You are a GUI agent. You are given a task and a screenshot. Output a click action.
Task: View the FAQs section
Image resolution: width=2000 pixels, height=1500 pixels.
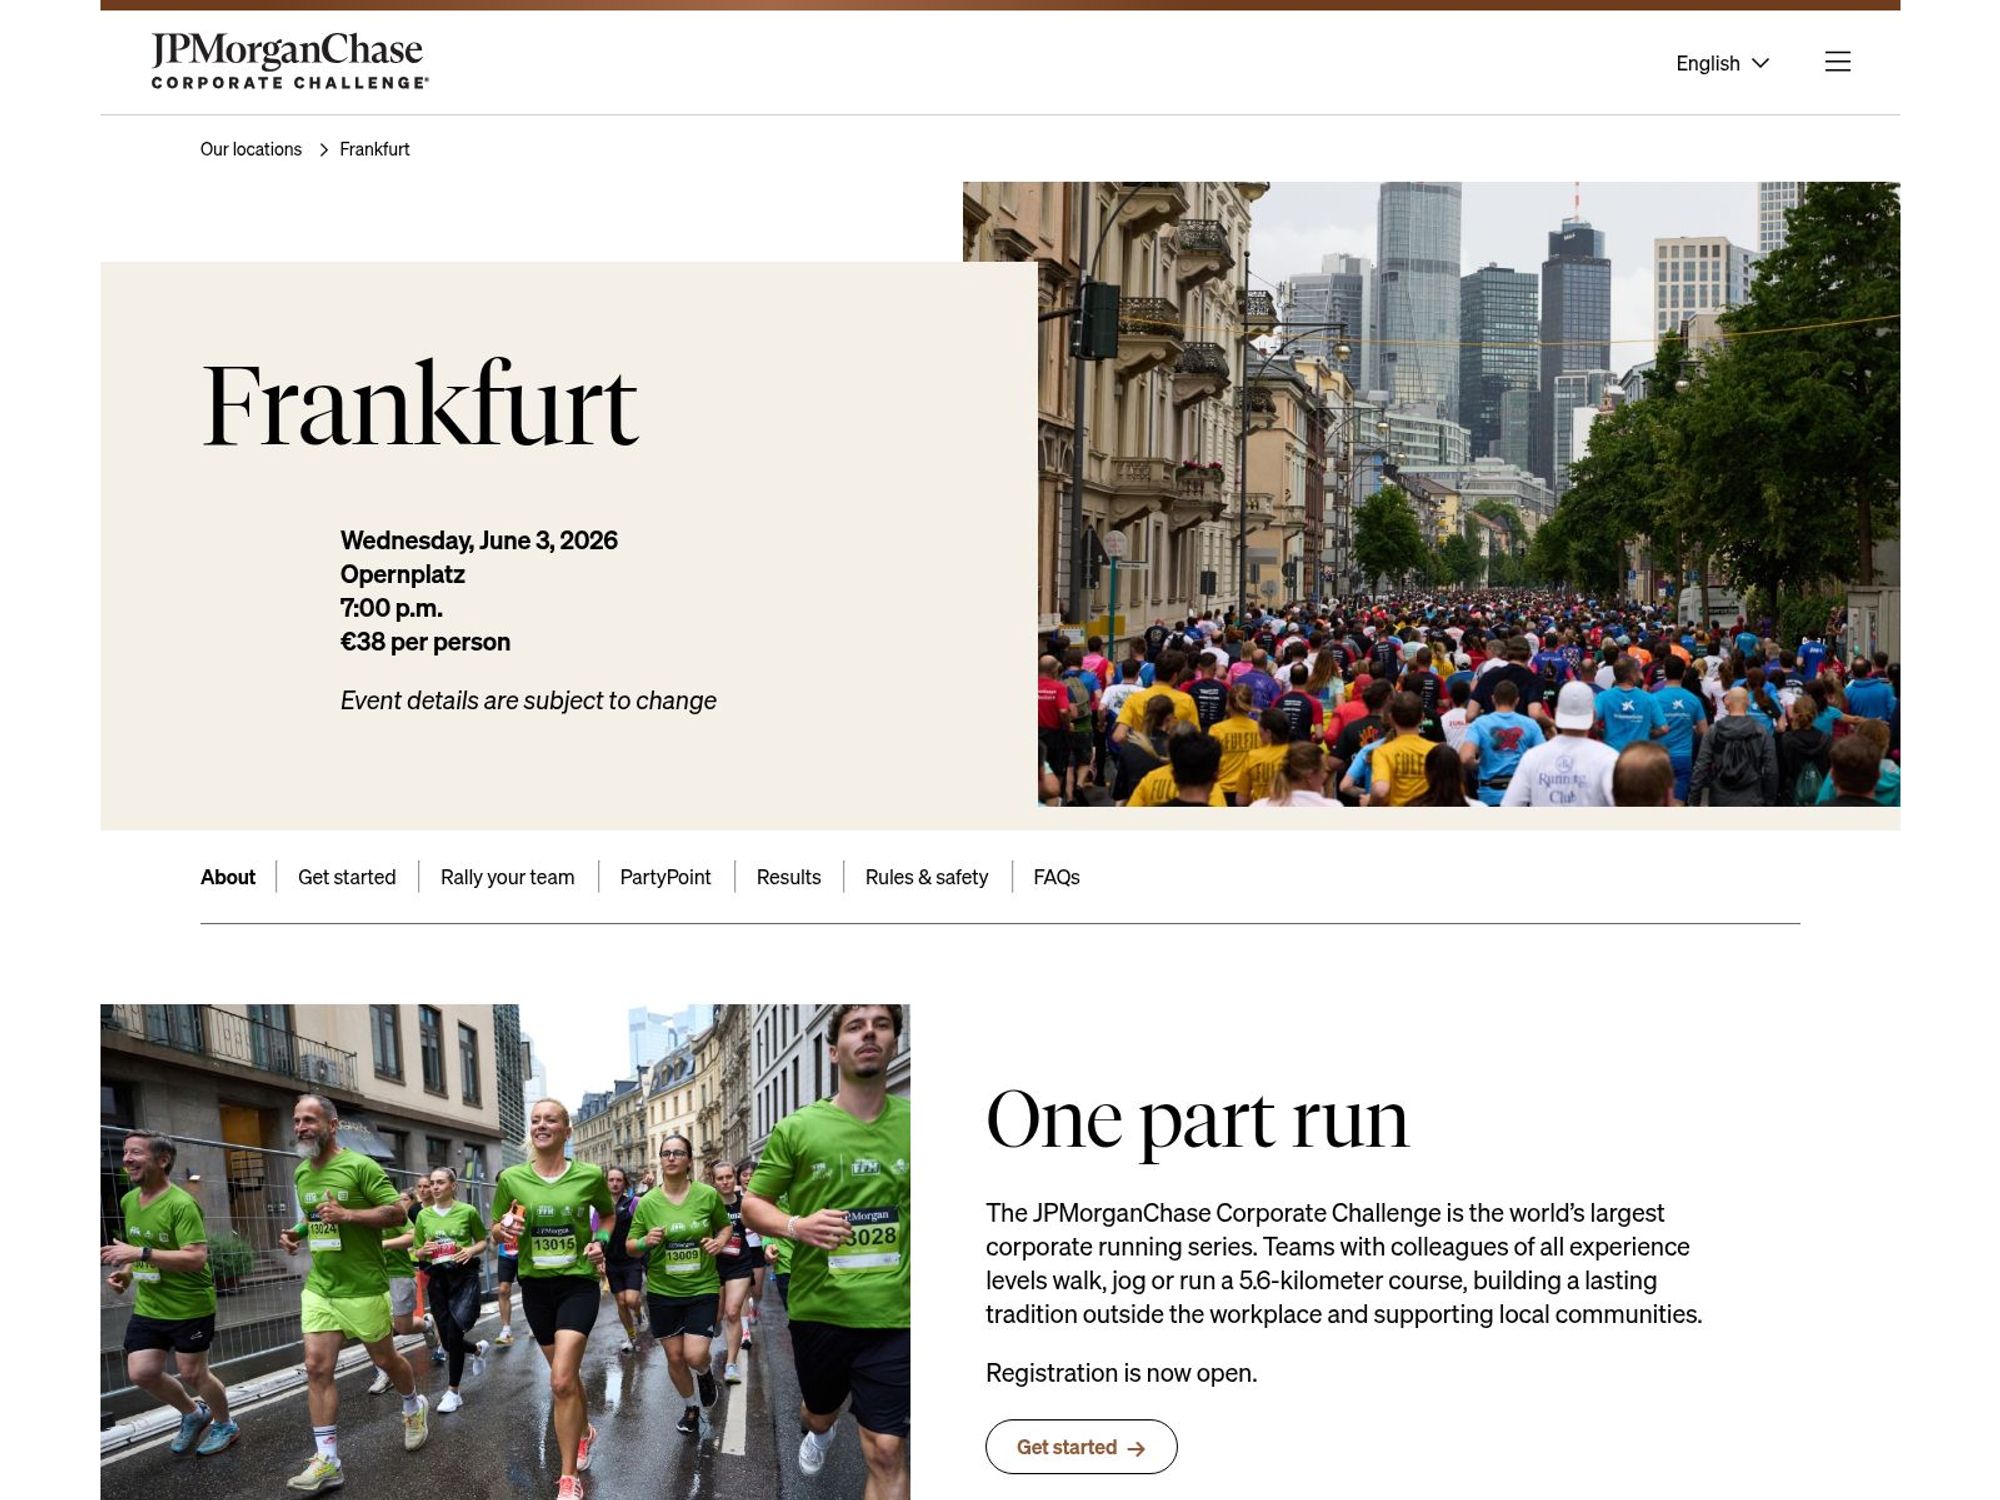click(x=1057, y=877)
